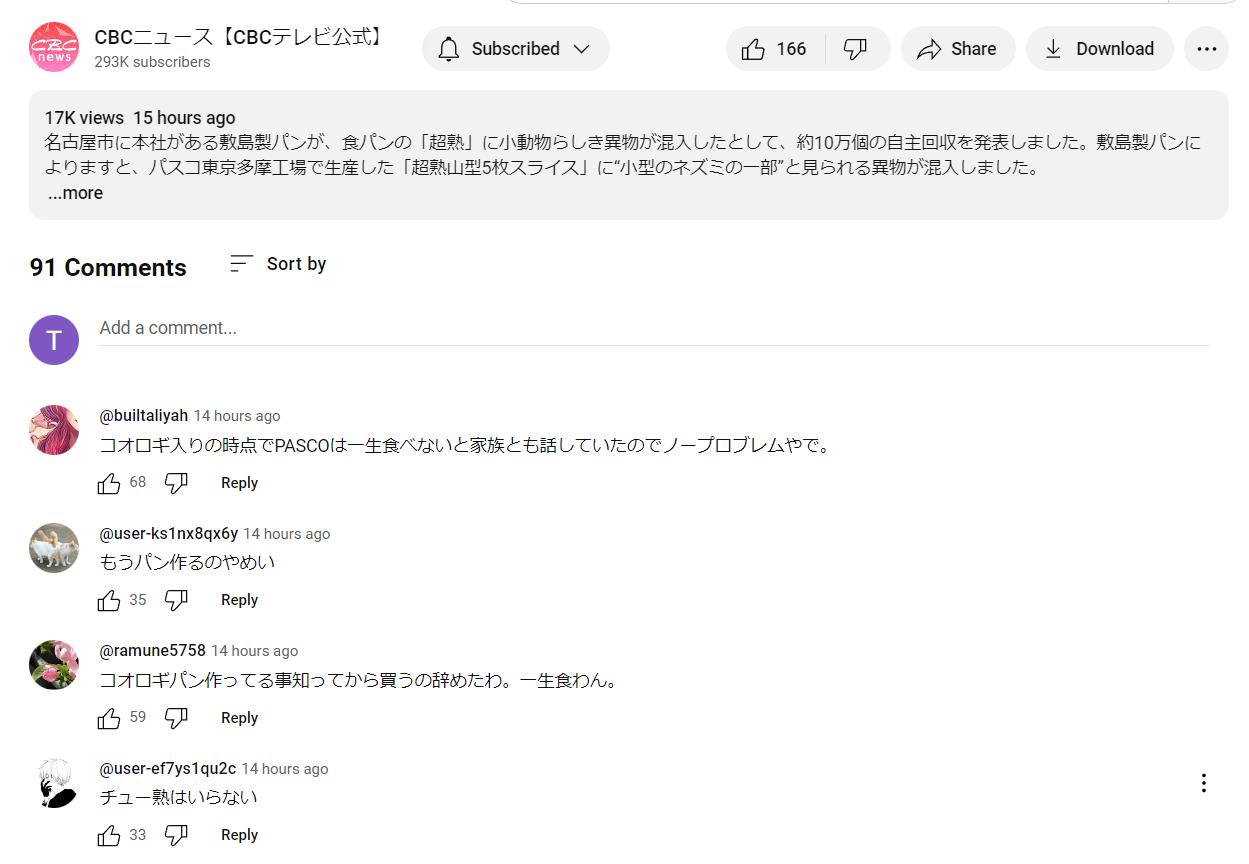Dislike @builtaliyah's comment
This screenshot has width=1249, height=864.
176,483
